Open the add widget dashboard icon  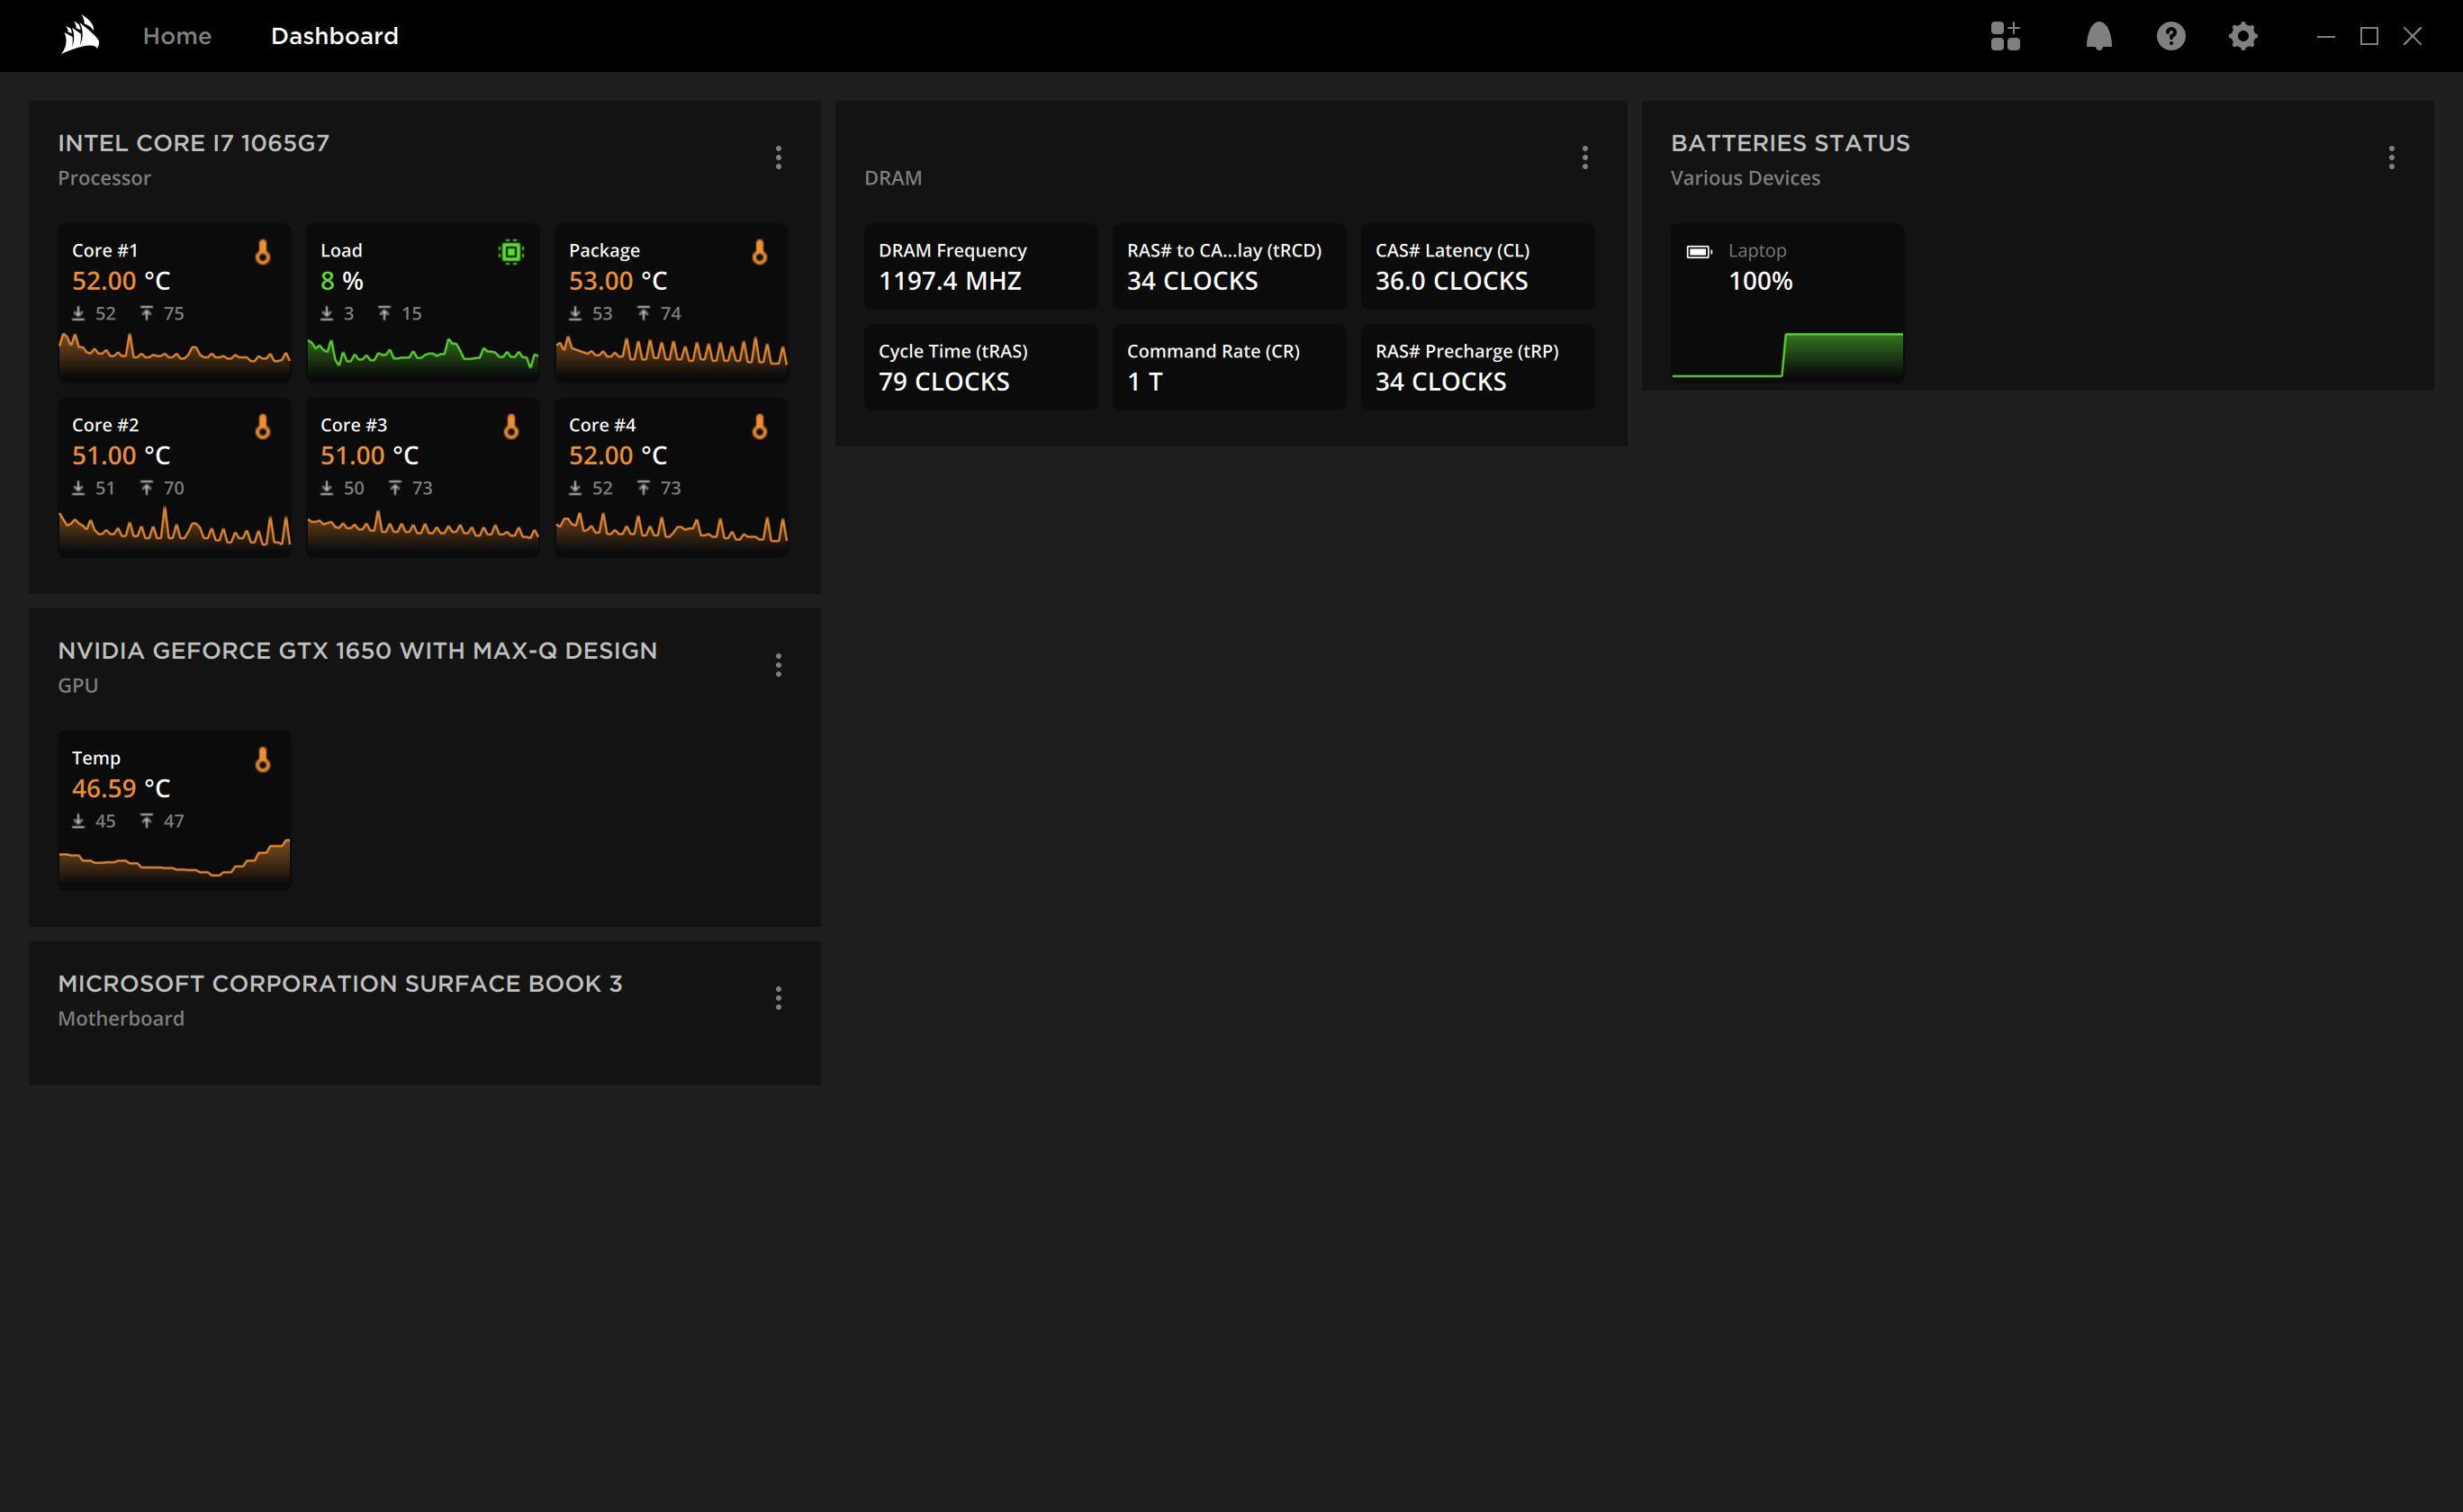coord(2005,36)
